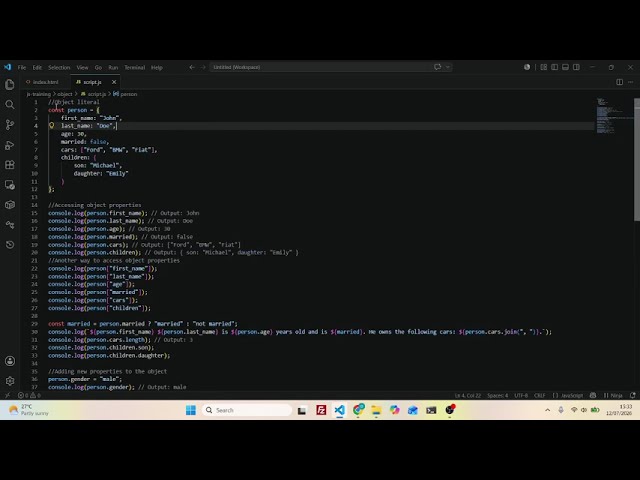Open the Run and Debug view
The height and width of the screenshot is (480, 640).
pos(10,145)
